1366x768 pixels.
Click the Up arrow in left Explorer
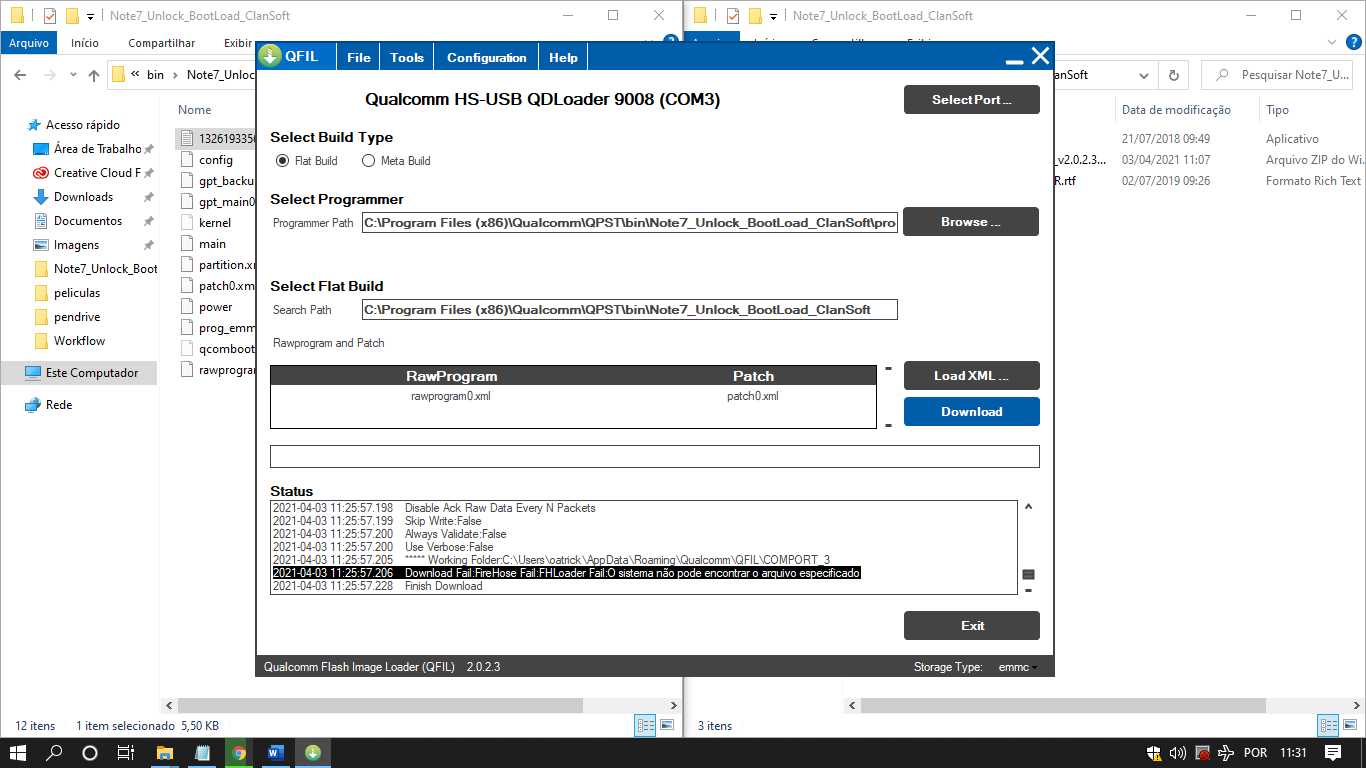tap(94, 75)
